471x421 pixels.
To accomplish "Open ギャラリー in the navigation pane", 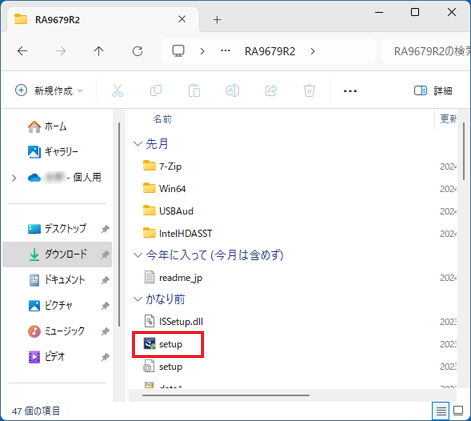I will tap(53, 152).
